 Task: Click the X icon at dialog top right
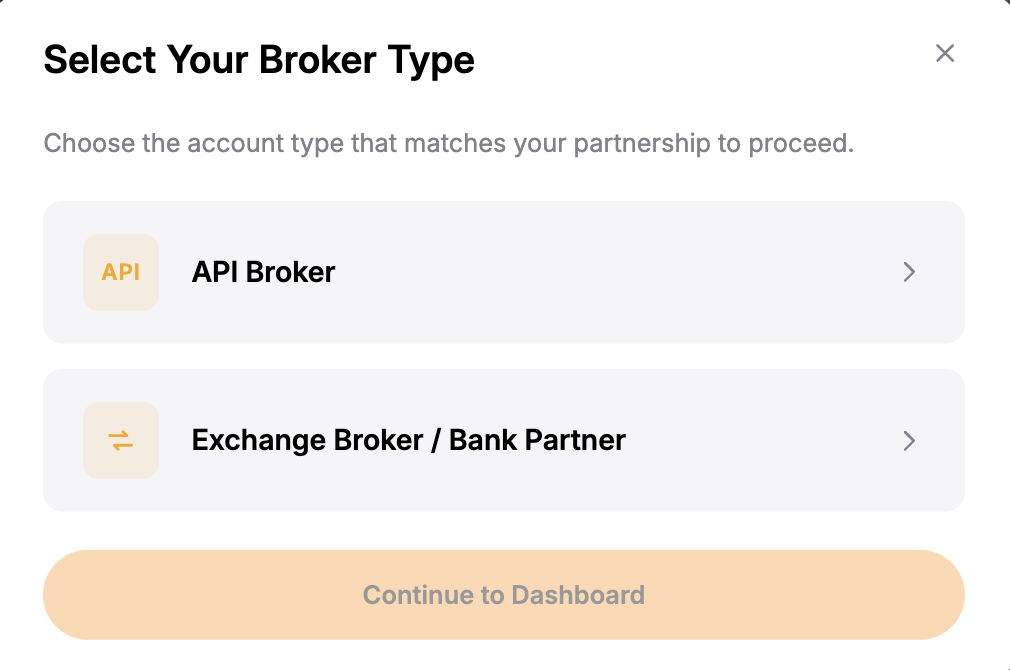pyautogui.click(x=945, y=53)
